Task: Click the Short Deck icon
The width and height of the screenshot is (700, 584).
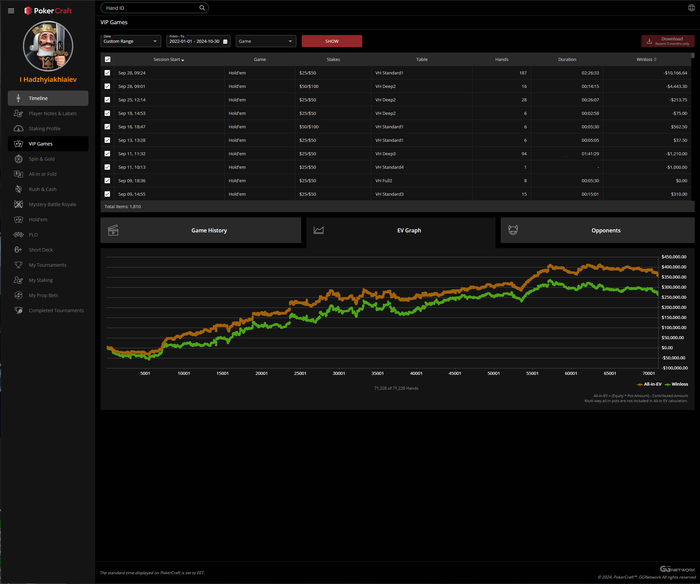Action: [x=18, y=250]
